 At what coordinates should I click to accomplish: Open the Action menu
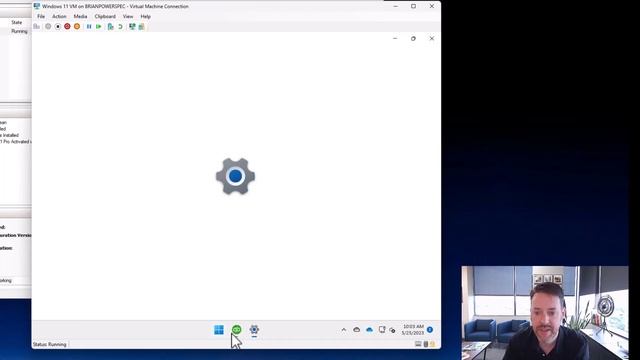[x=59, y=16]
